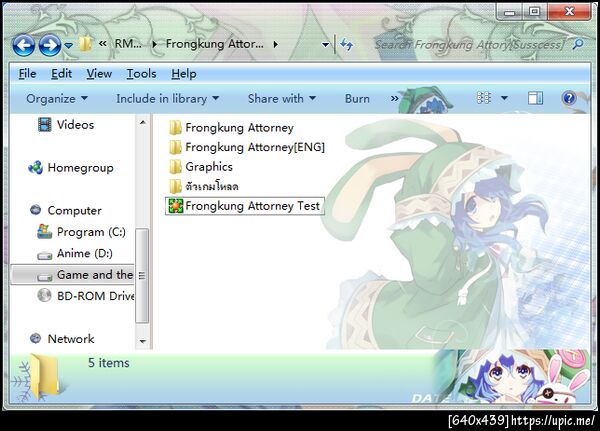The width and height of the screenshot is (600, 431).
Task: Change view using the view icon
Action: [484, 98]
